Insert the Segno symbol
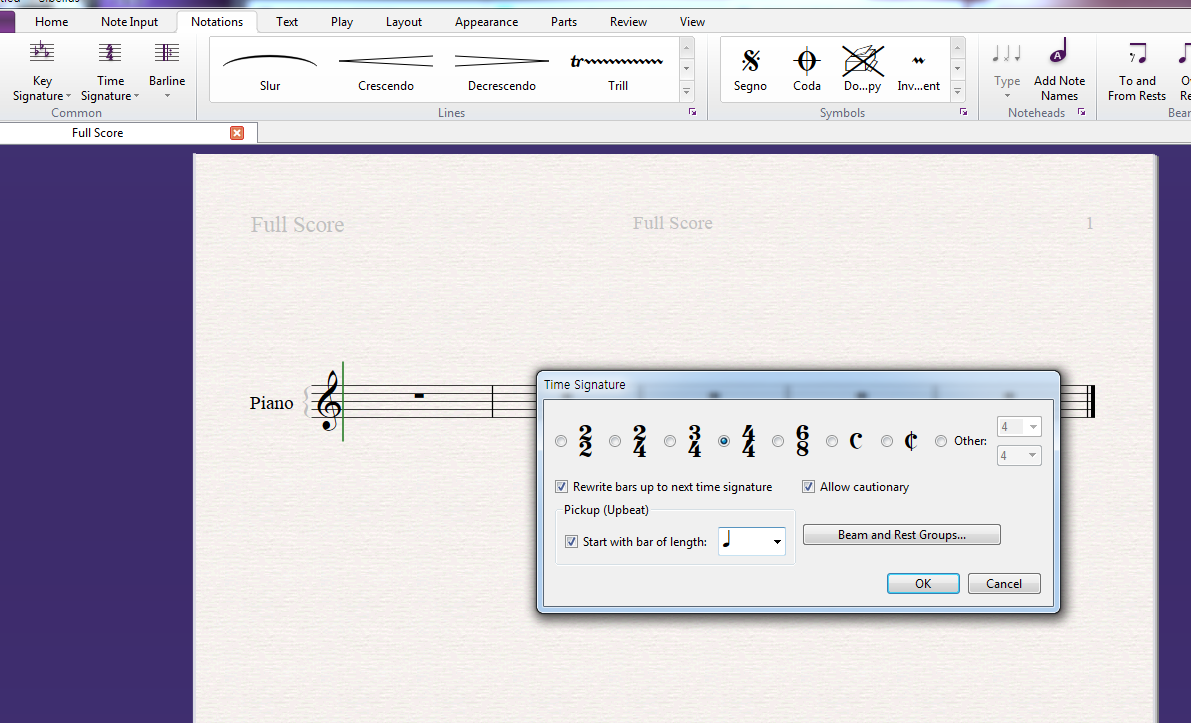This screenshot has height=723, width=1191. (x=750, y=69)
